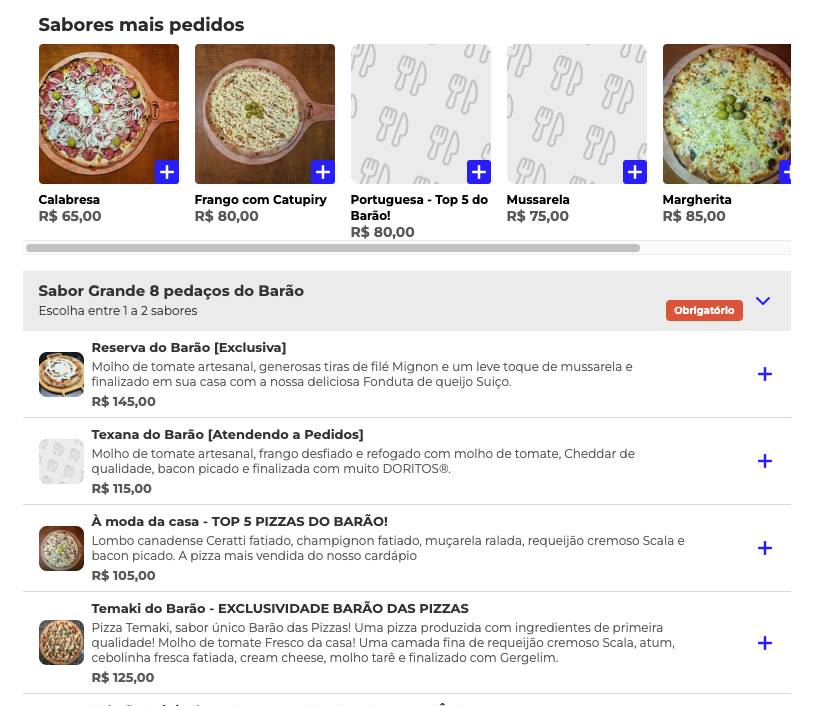Click the Obrigatório badge
This screenshot has width=818, height=706.
(x=704, y=311)
